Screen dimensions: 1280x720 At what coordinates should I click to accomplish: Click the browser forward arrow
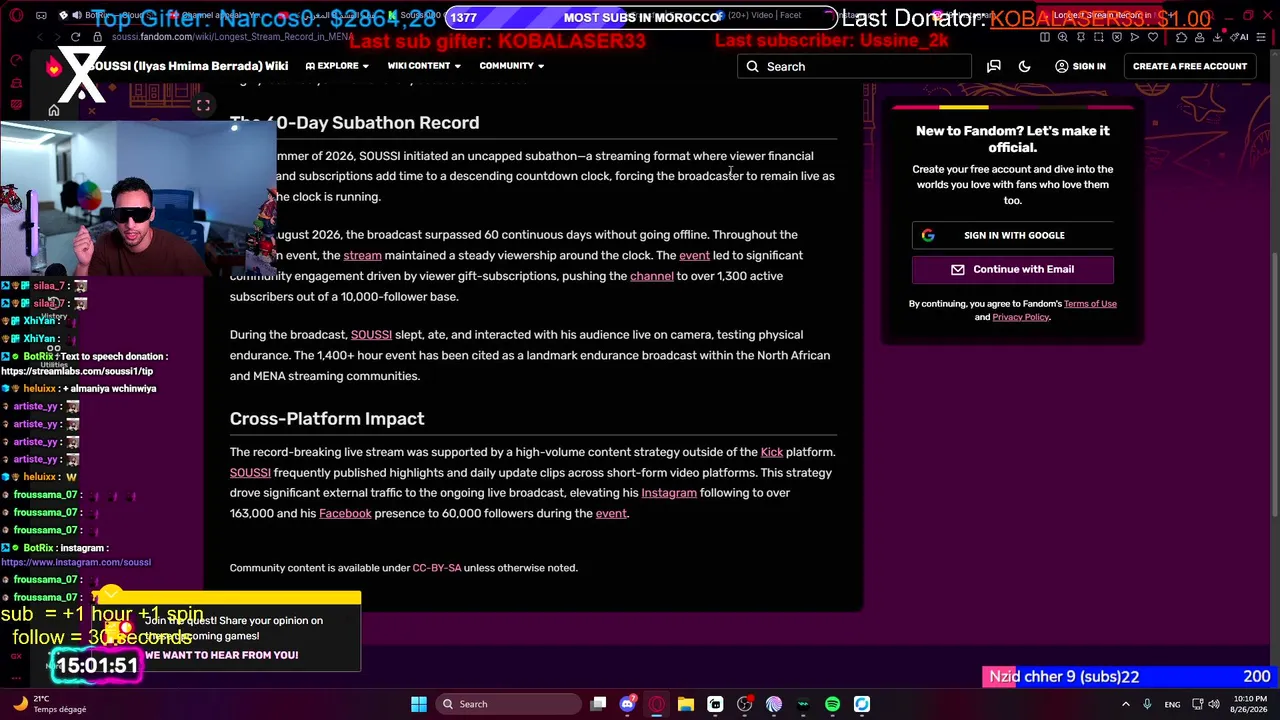coord(57,37)
